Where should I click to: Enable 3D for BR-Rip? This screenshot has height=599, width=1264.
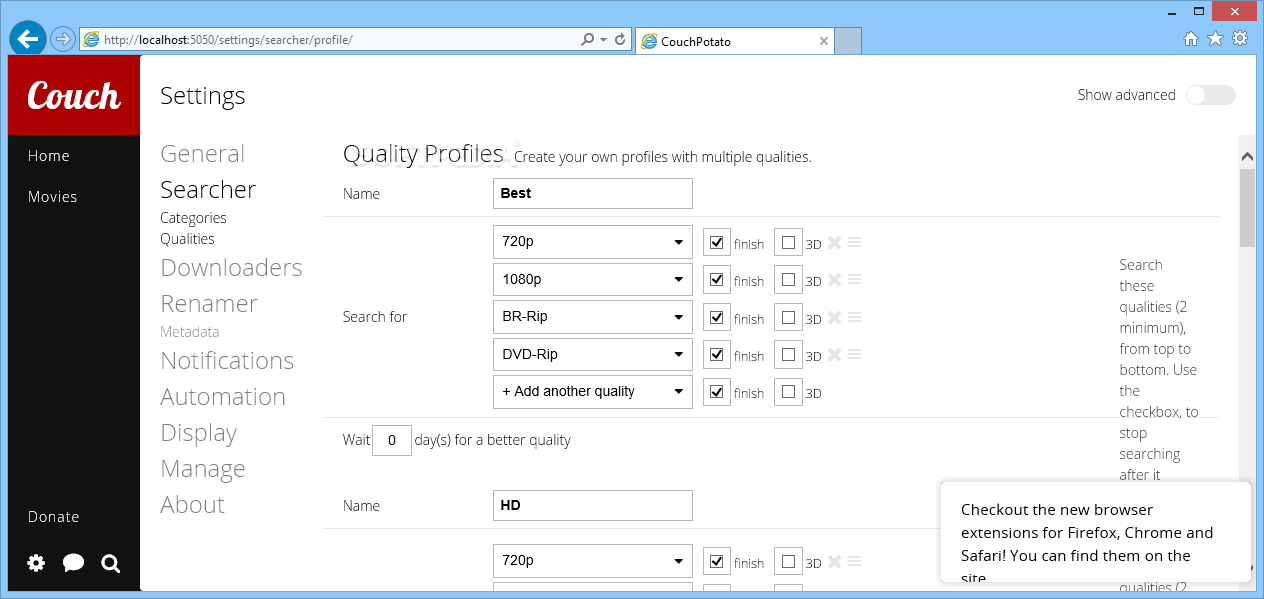tap(788, 317)
